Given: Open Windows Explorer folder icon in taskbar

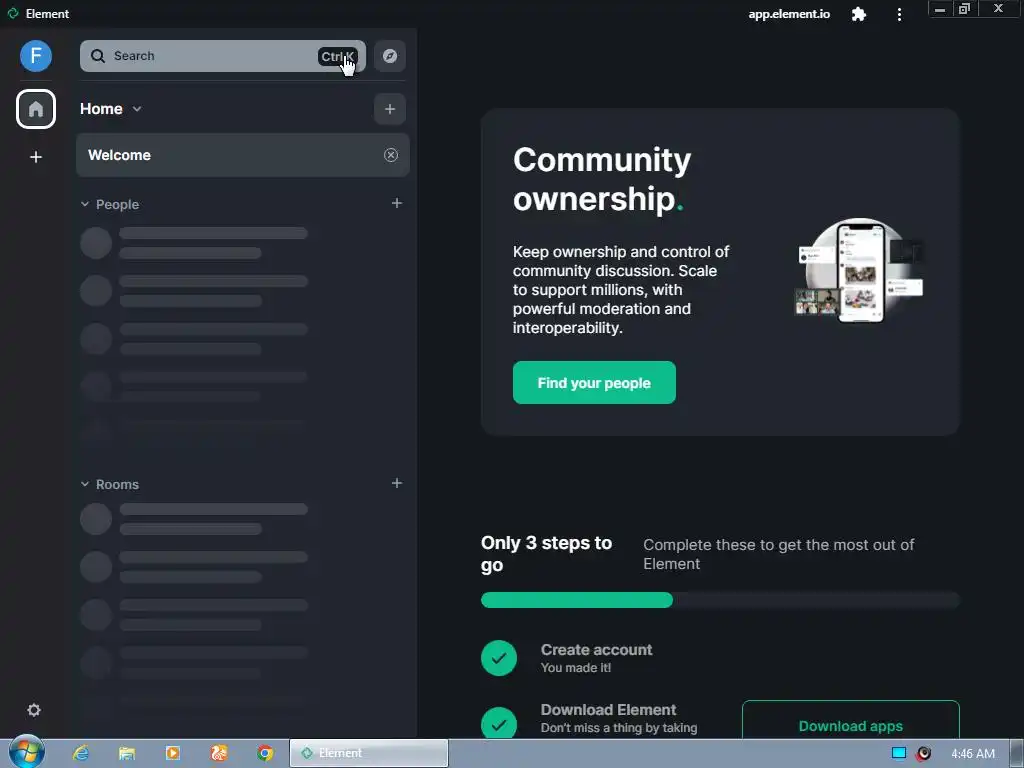Looking at the screenshot, I should click(x=127, y=753).
